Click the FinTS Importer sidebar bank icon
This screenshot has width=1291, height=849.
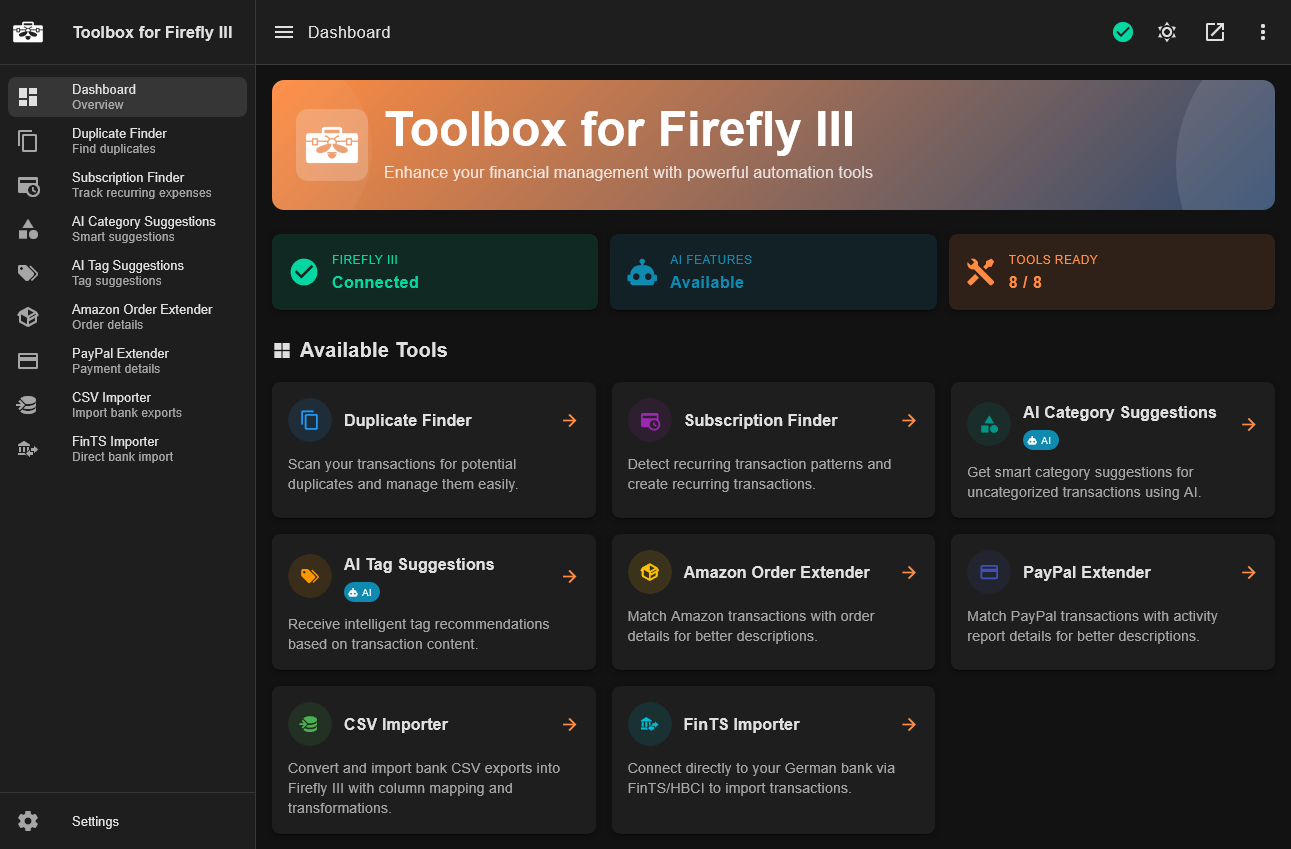coord(28,449)
